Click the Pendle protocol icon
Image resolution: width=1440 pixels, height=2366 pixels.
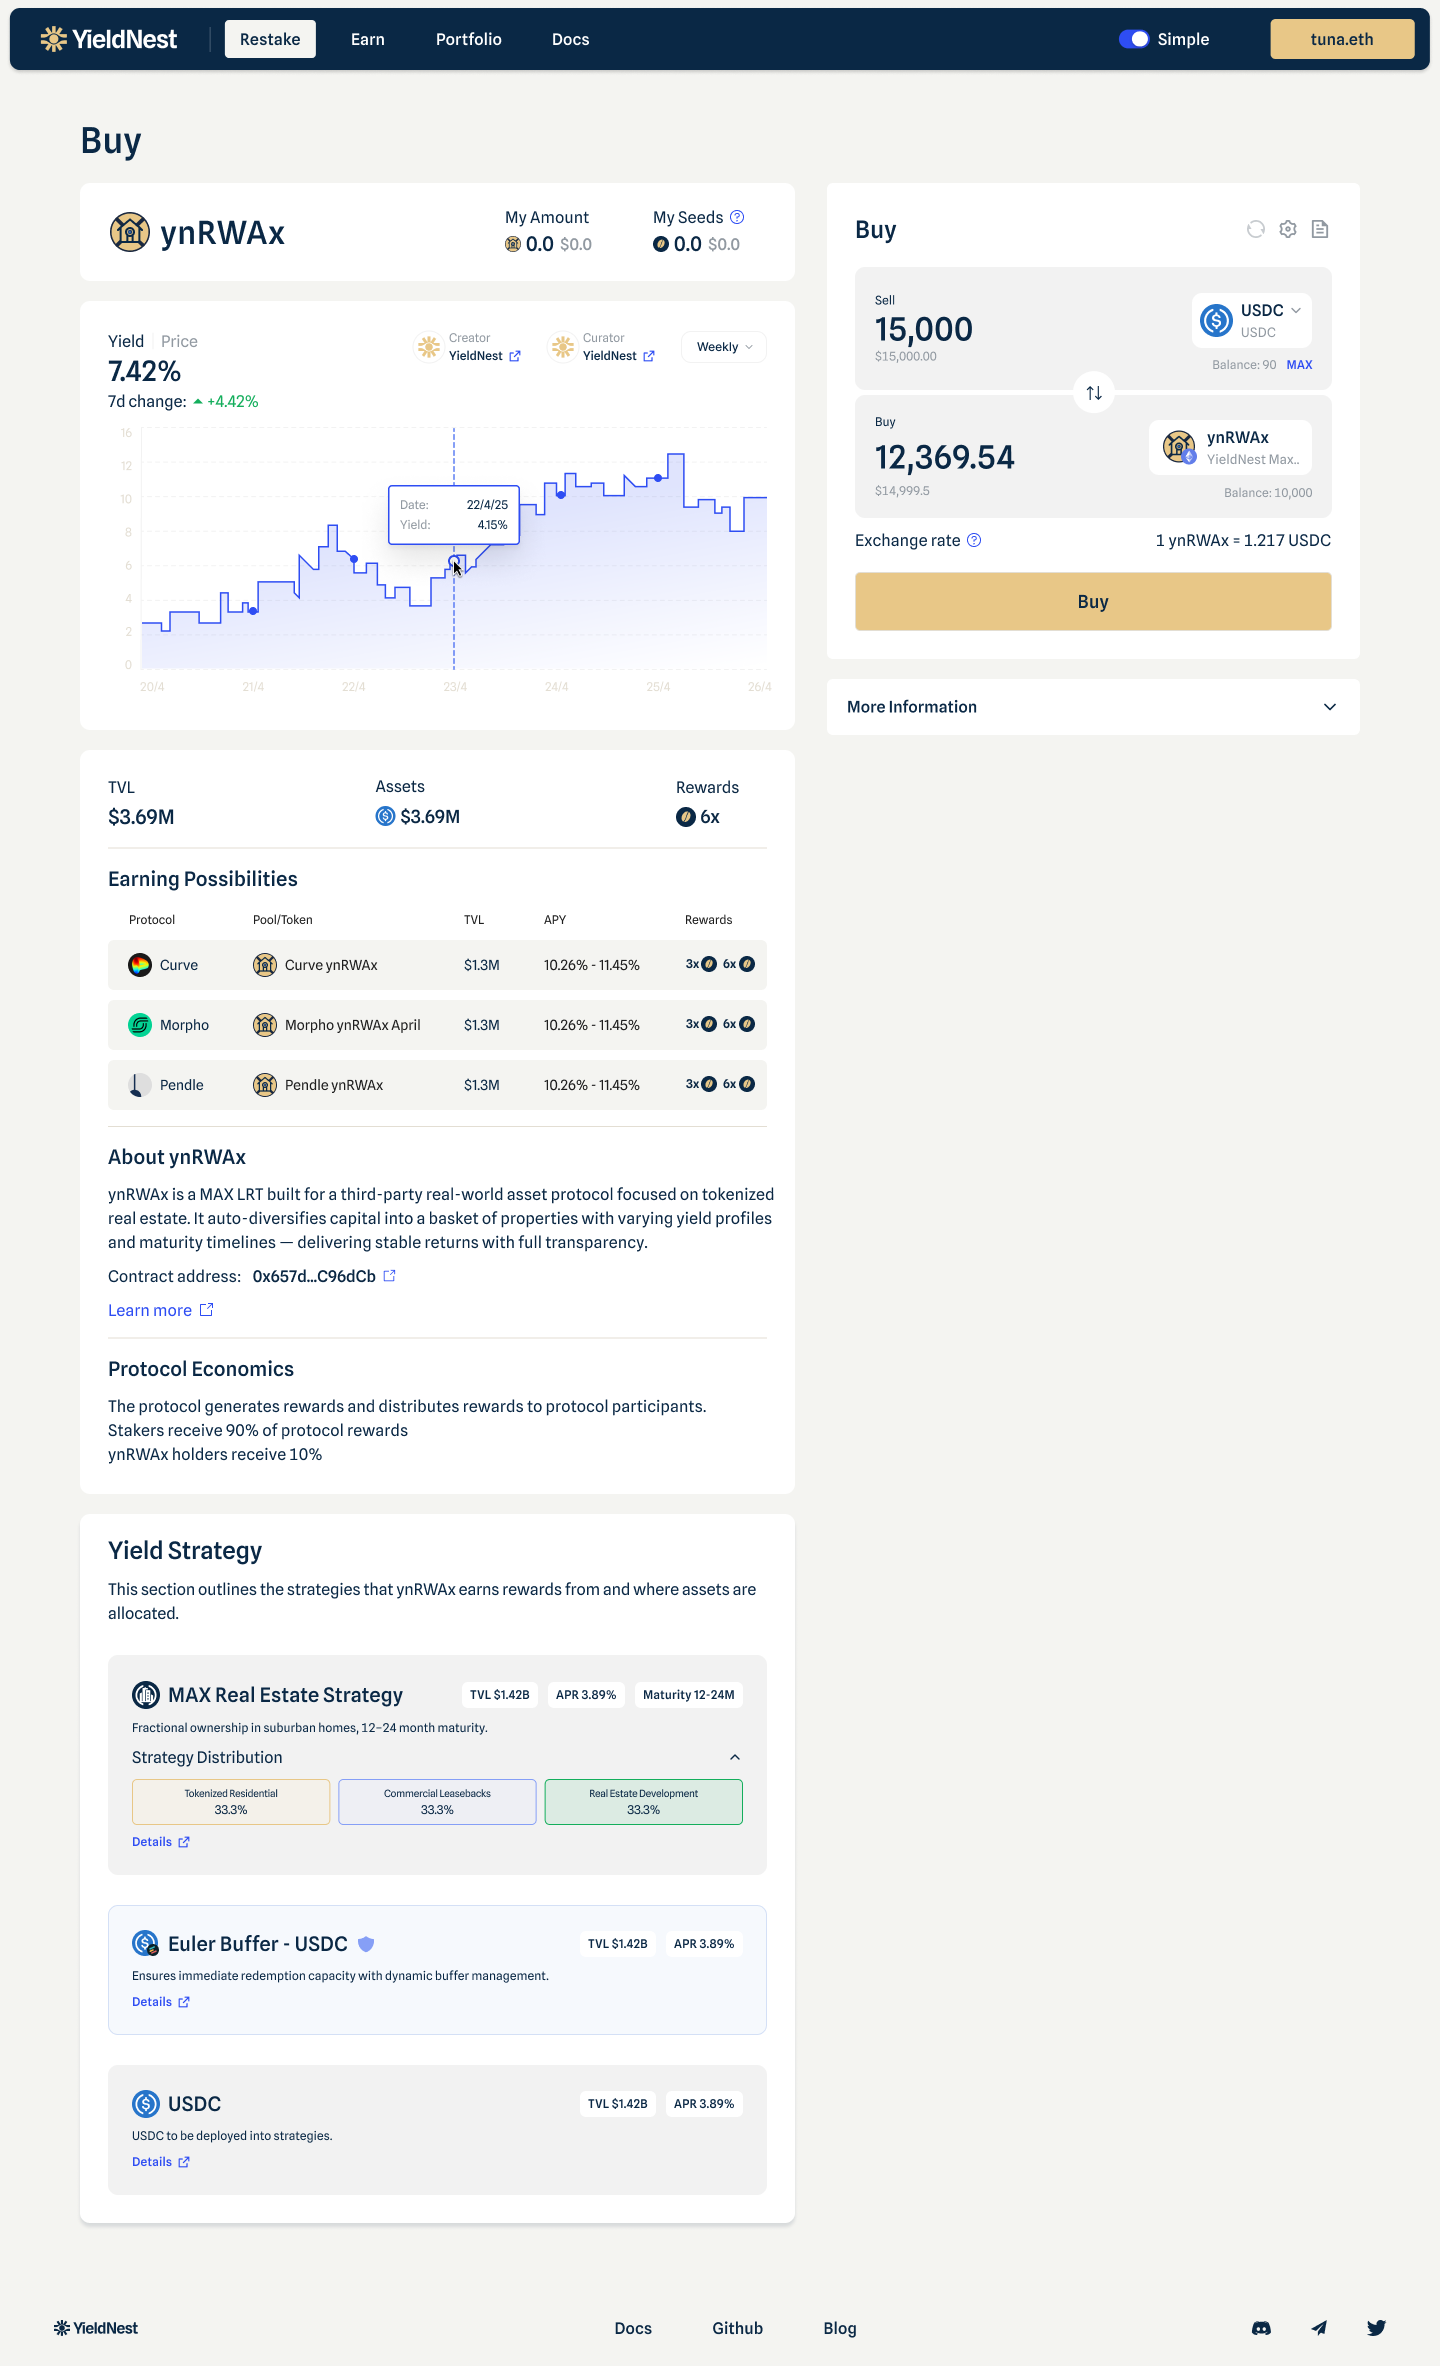coord(140,1085)
